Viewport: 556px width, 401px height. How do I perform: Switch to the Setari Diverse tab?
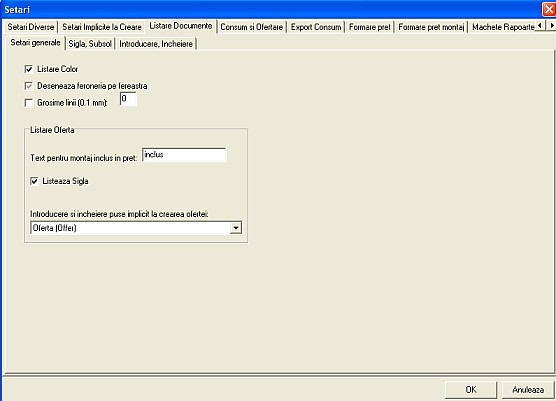click(x=31, y=27)
